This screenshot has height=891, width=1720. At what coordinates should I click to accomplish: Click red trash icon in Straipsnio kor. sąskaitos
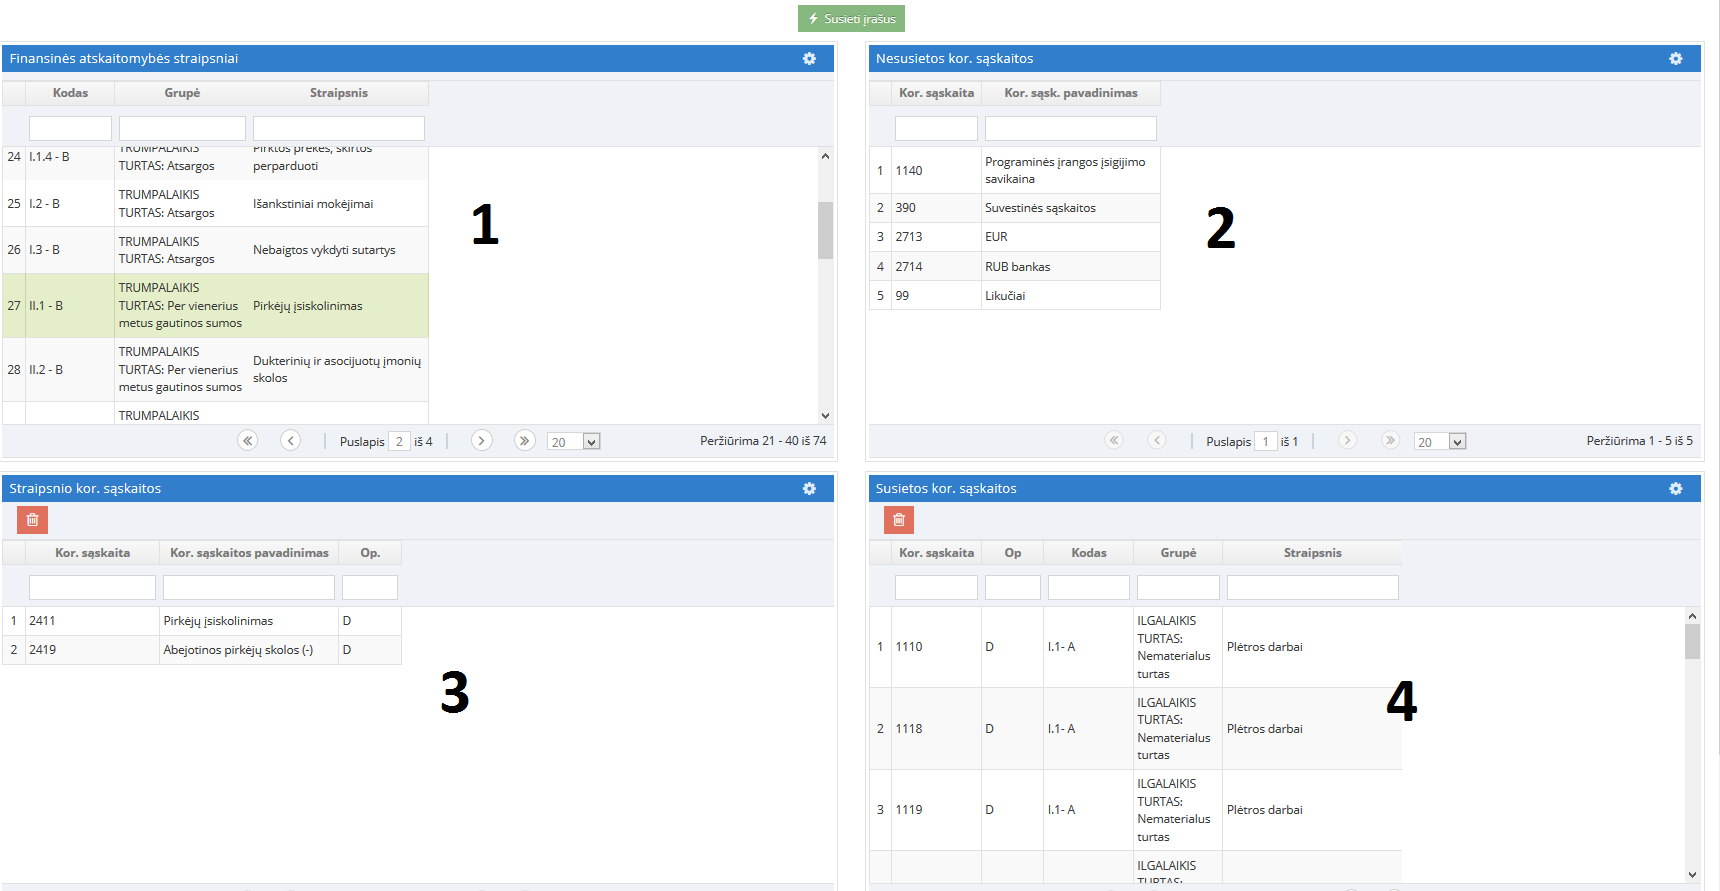click(32, 520)
